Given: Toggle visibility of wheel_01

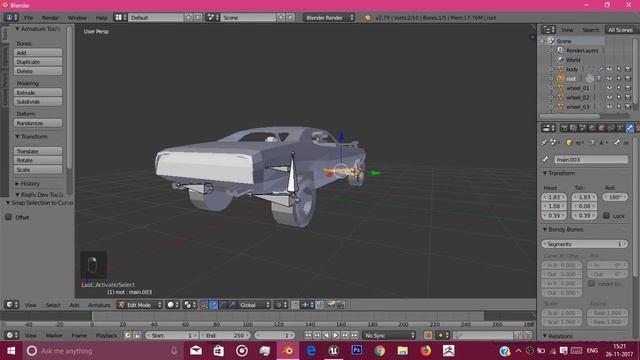Looking at the screenshot, I should (x=609, y=88).
